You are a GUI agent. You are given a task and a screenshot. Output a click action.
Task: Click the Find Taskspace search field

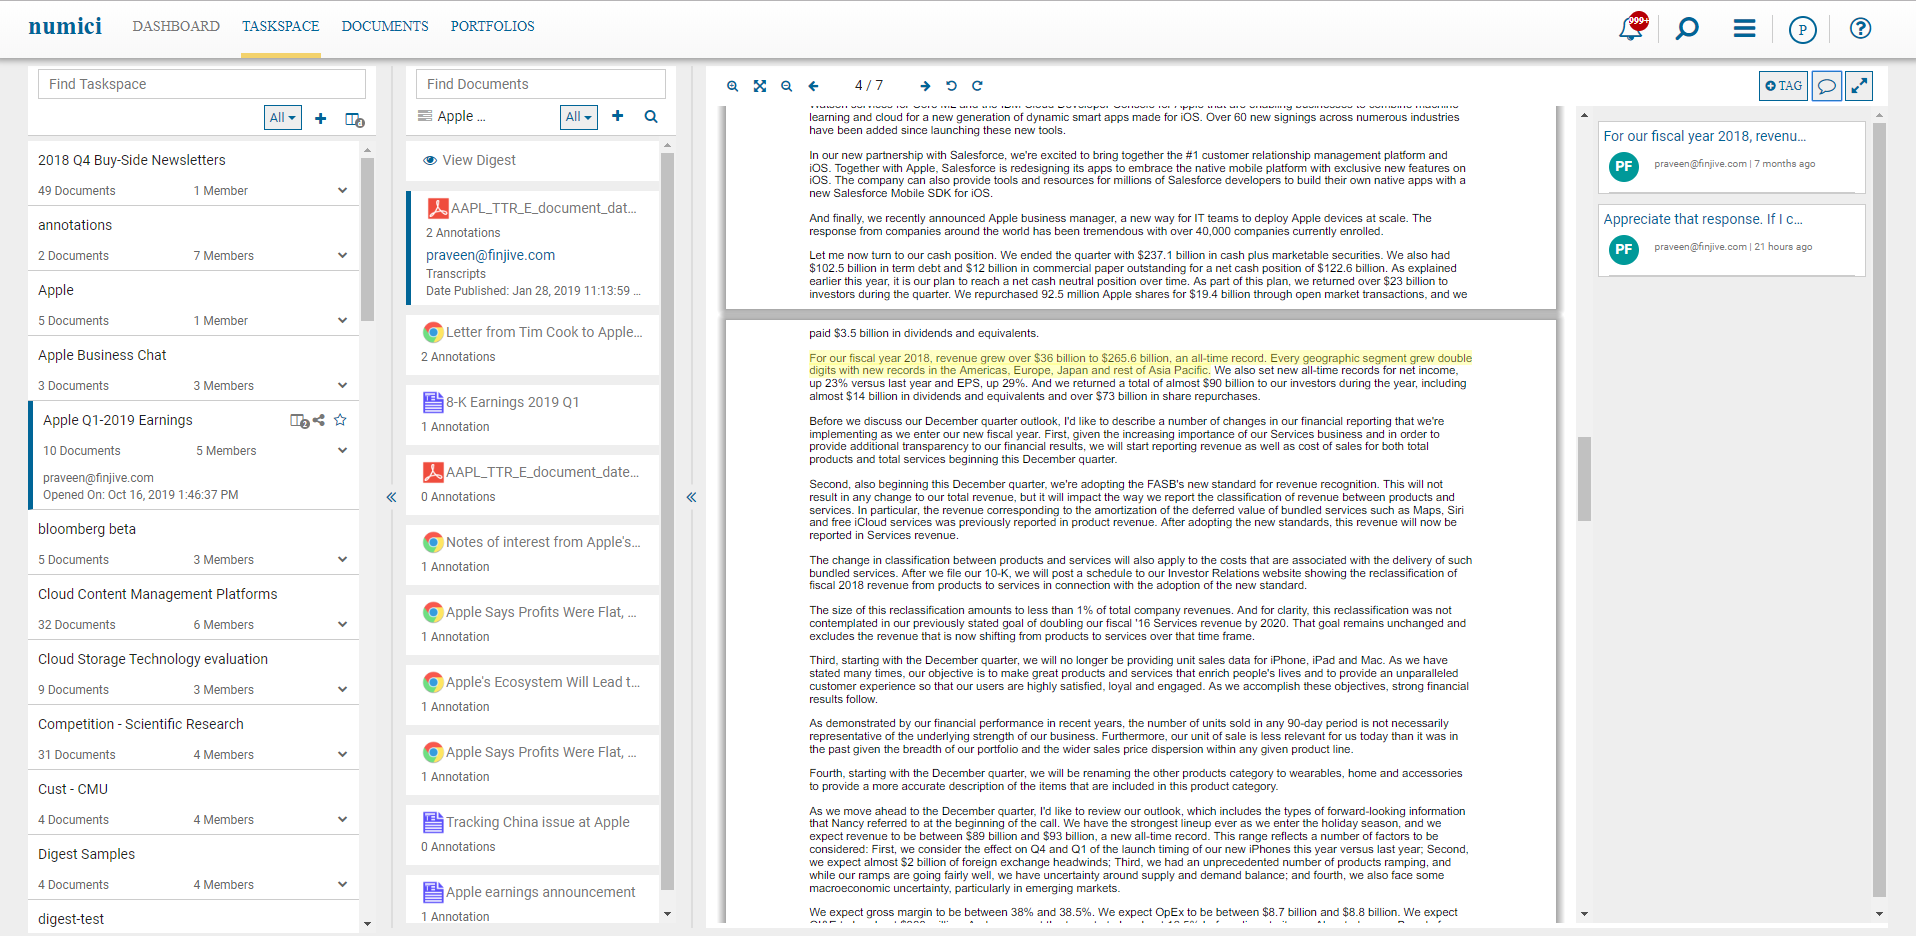point(202,84)
